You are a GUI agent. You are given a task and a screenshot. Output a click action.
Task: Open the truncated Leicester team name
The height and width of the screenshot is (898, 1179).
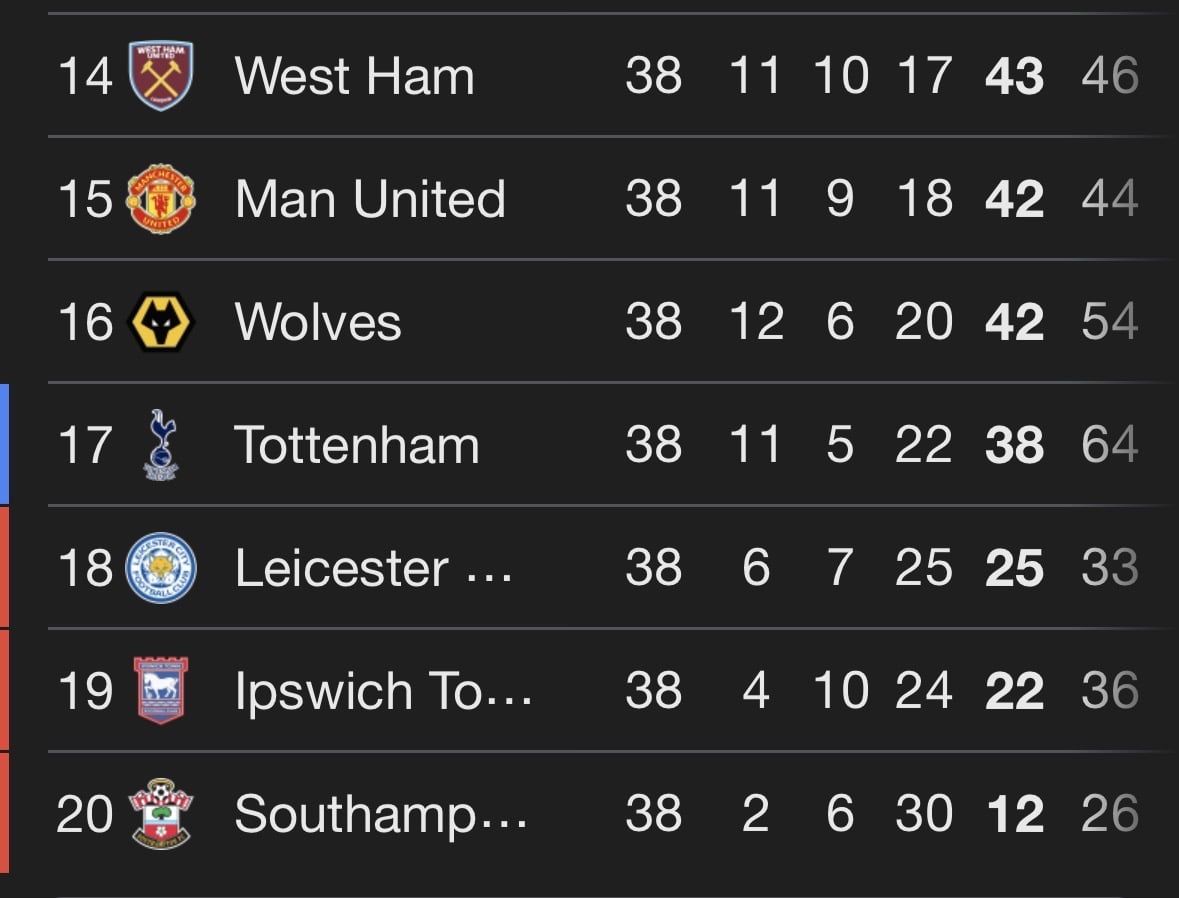coord(374,568)
